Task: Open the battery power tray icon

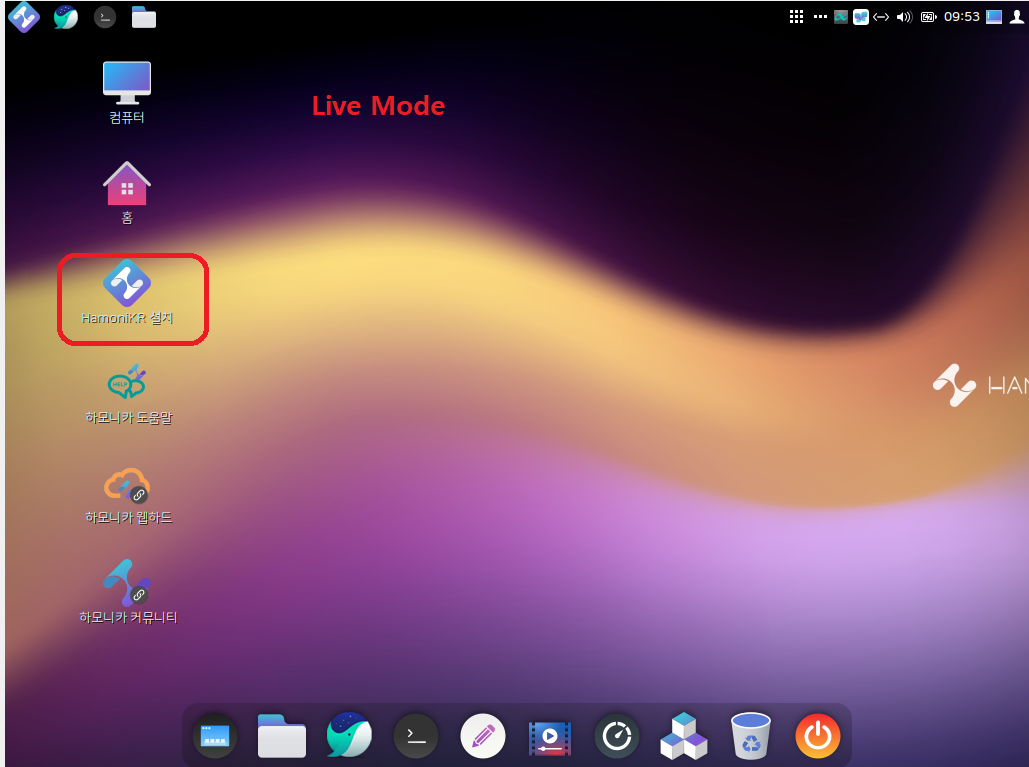Action: (928, 17)
